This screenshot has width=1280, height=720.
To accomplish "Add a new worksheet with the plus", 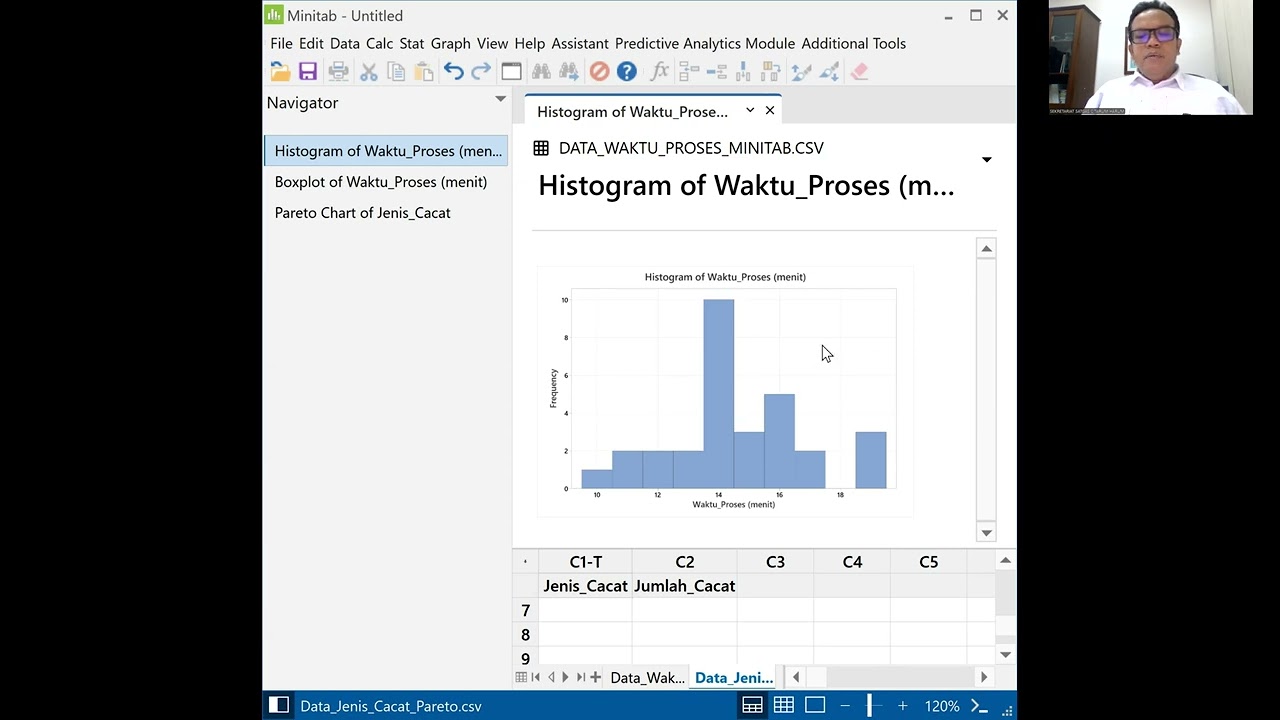I will point(596,678).
